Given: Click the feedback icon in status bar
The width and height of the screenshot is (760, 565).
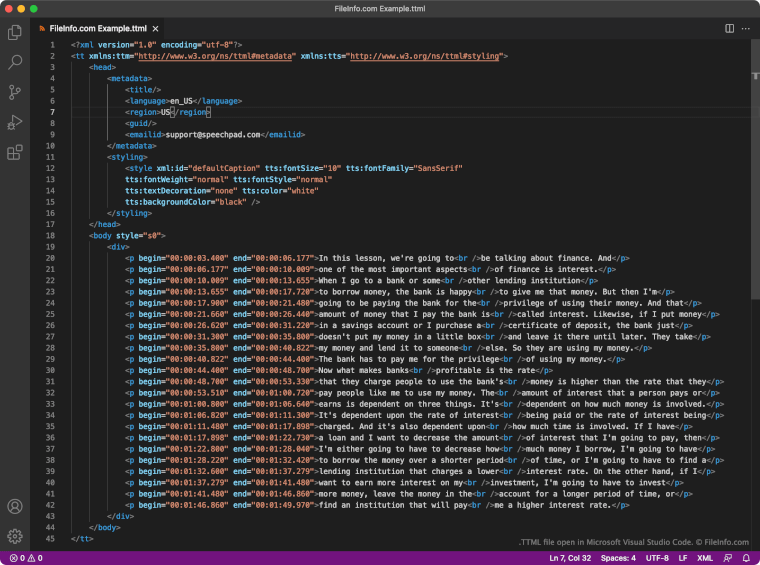Looking at the screenshot, I should click(x=727, y=557).
